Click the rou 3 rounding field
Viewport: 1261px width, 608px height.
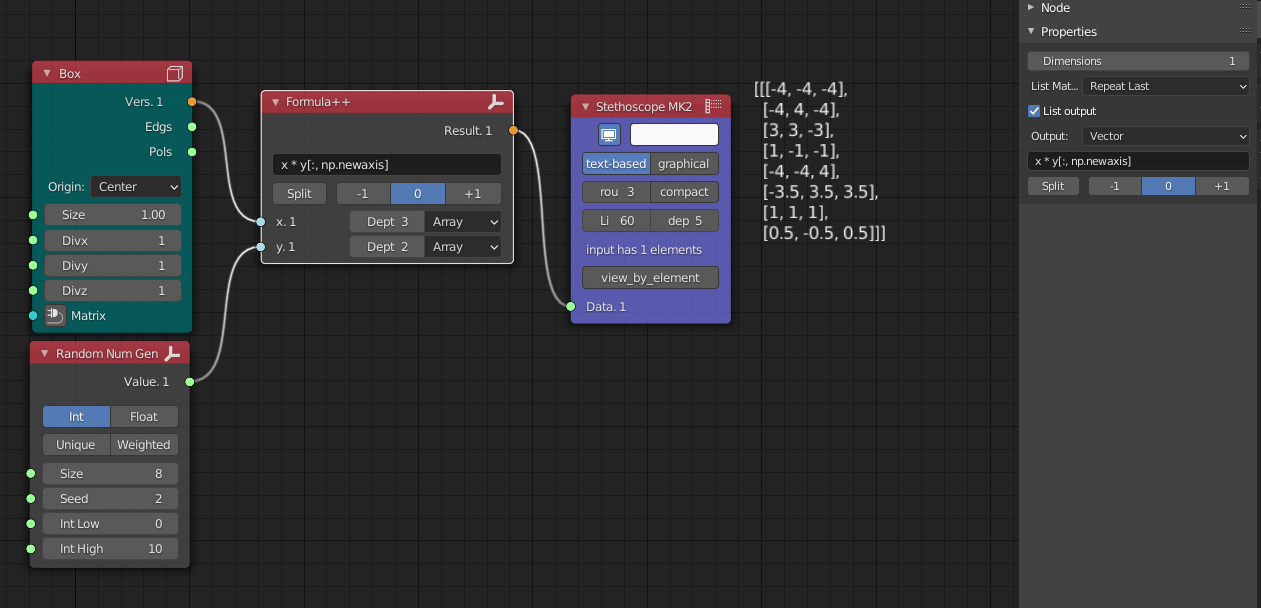[x=616, y=192]
